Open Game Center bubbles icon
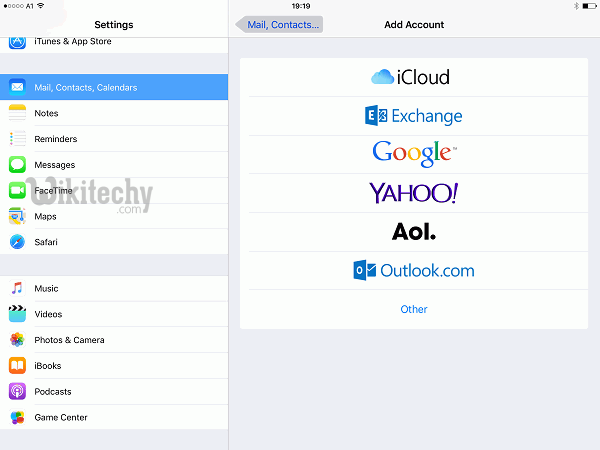 point(17,418)
